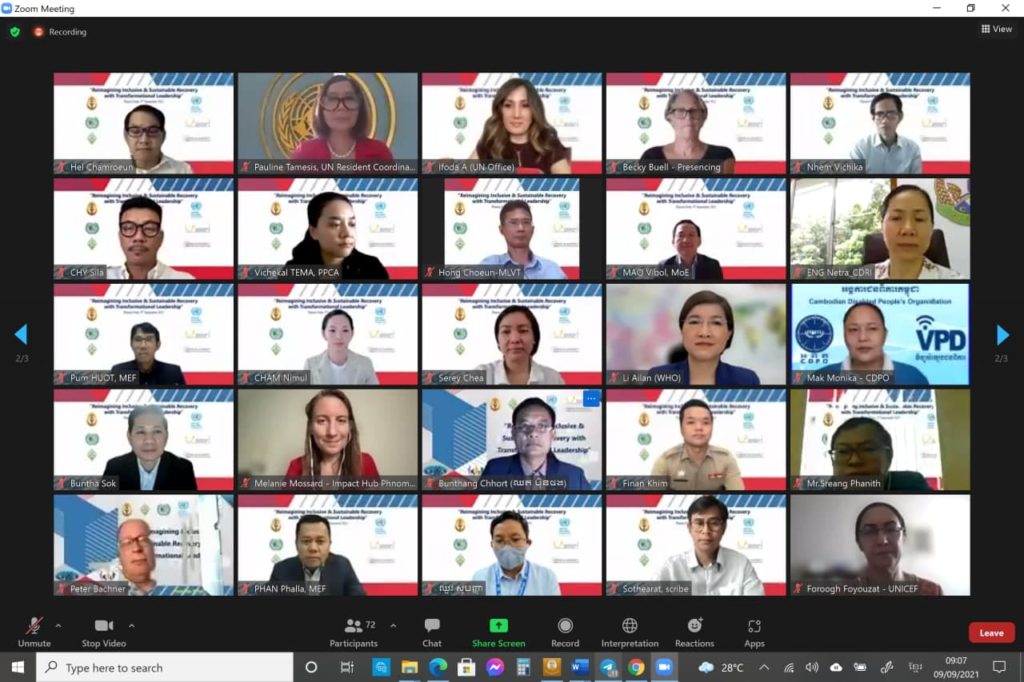Open clock showing 09:07

(956, 667)
